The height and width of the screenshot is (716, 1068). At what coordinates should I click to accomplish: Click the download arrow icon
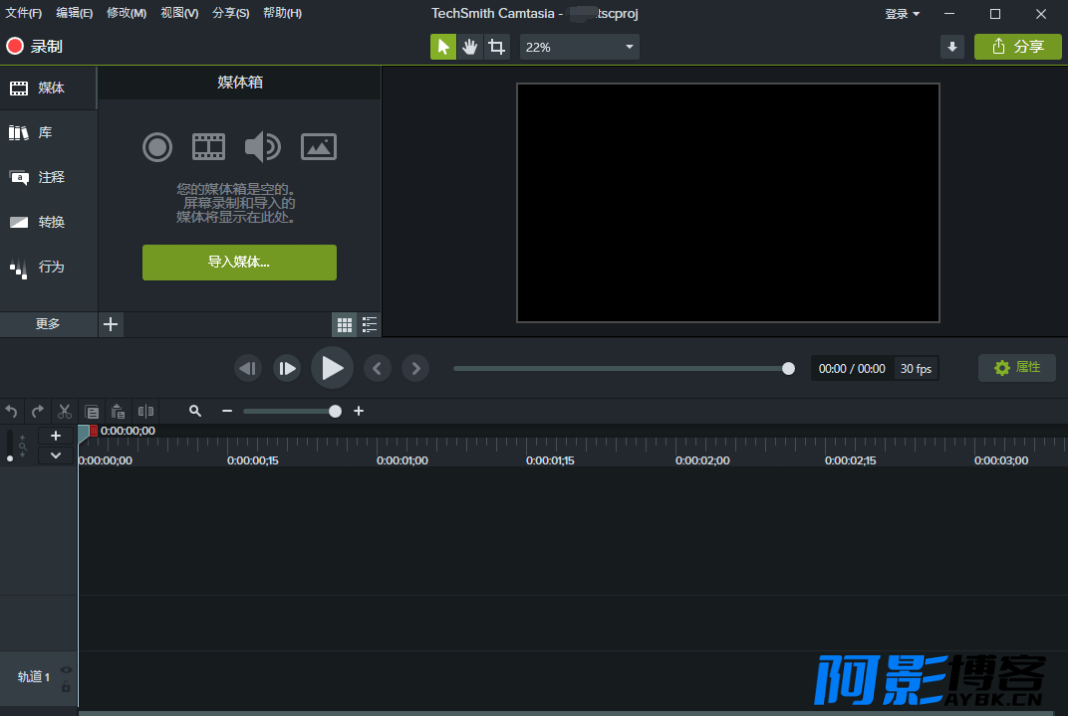tap(952, 47)
